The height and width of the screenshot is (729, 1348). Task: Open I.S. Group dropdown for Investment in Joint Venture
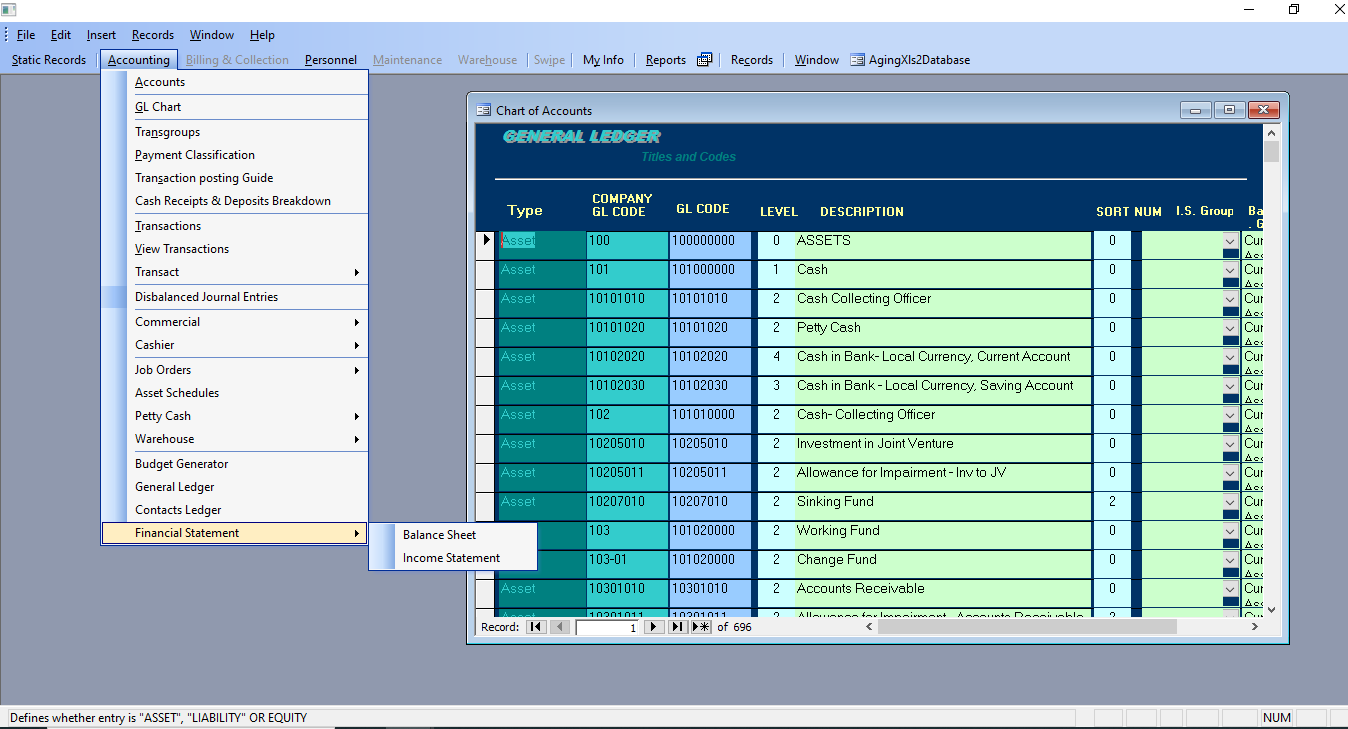click(x=1230, y=444)
